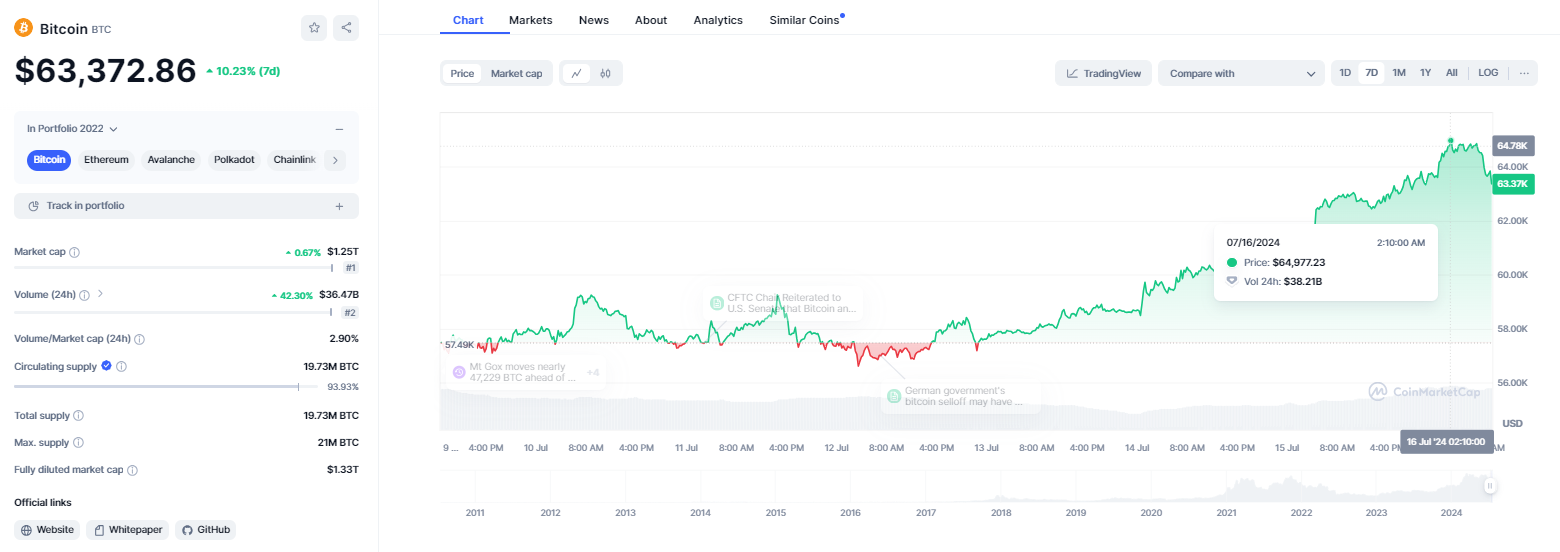
Task: Select the Ethereum portfolio chip
Action: [106, 160]
